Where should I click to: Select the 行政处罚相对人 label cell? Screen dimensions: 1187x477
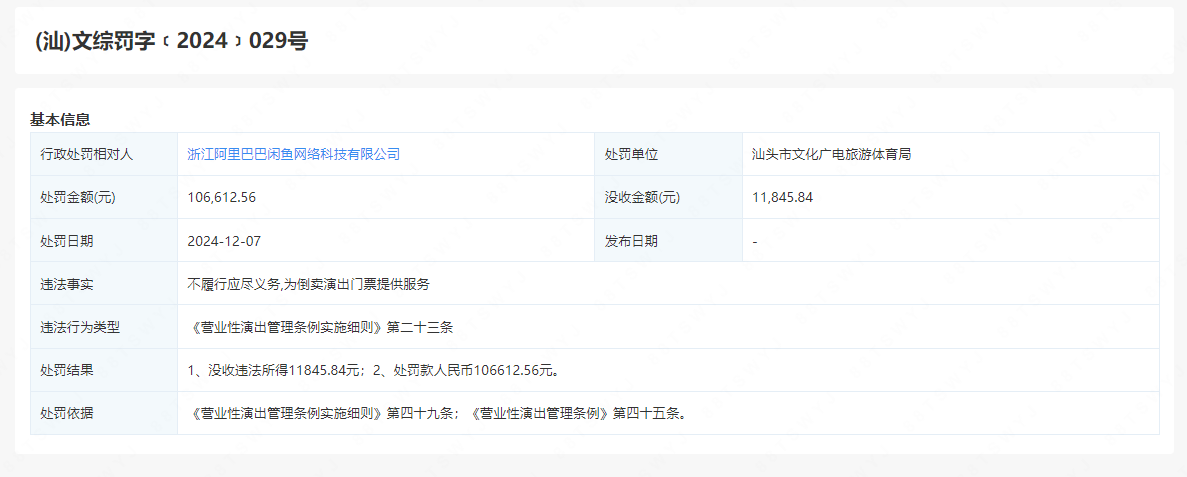click(x=104, y=154)
